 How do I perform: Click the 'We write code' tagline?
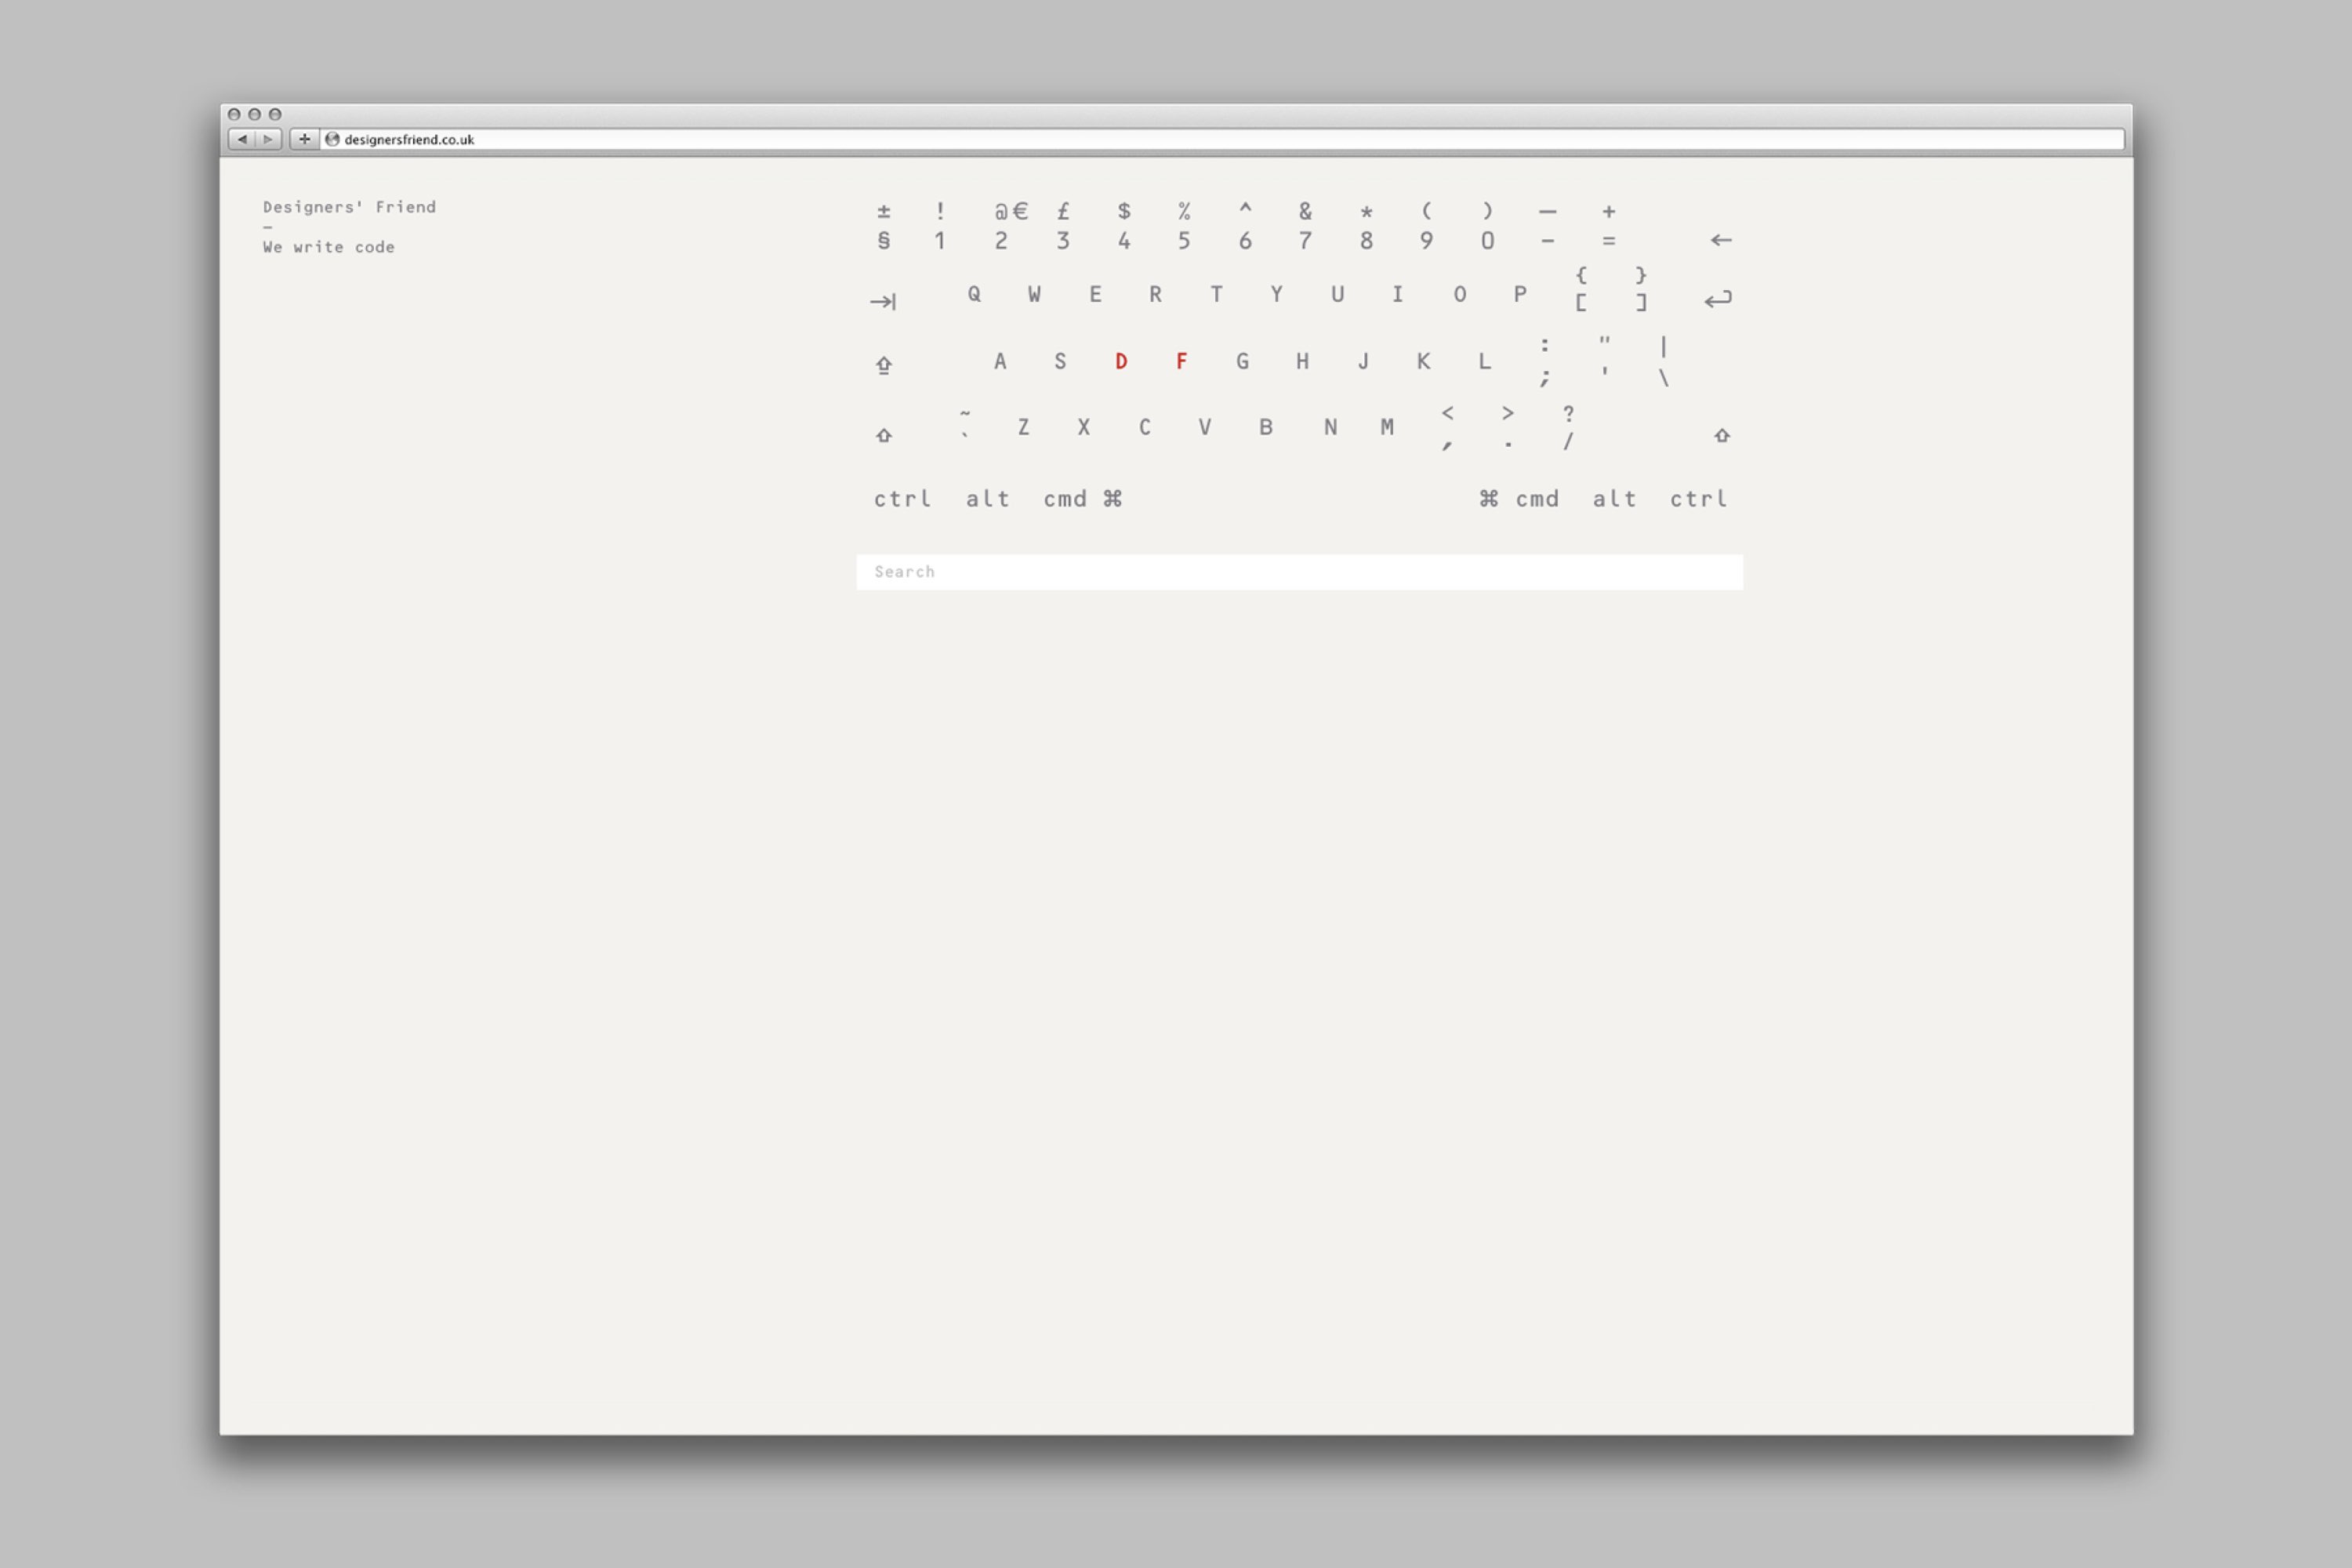point(329,247)
